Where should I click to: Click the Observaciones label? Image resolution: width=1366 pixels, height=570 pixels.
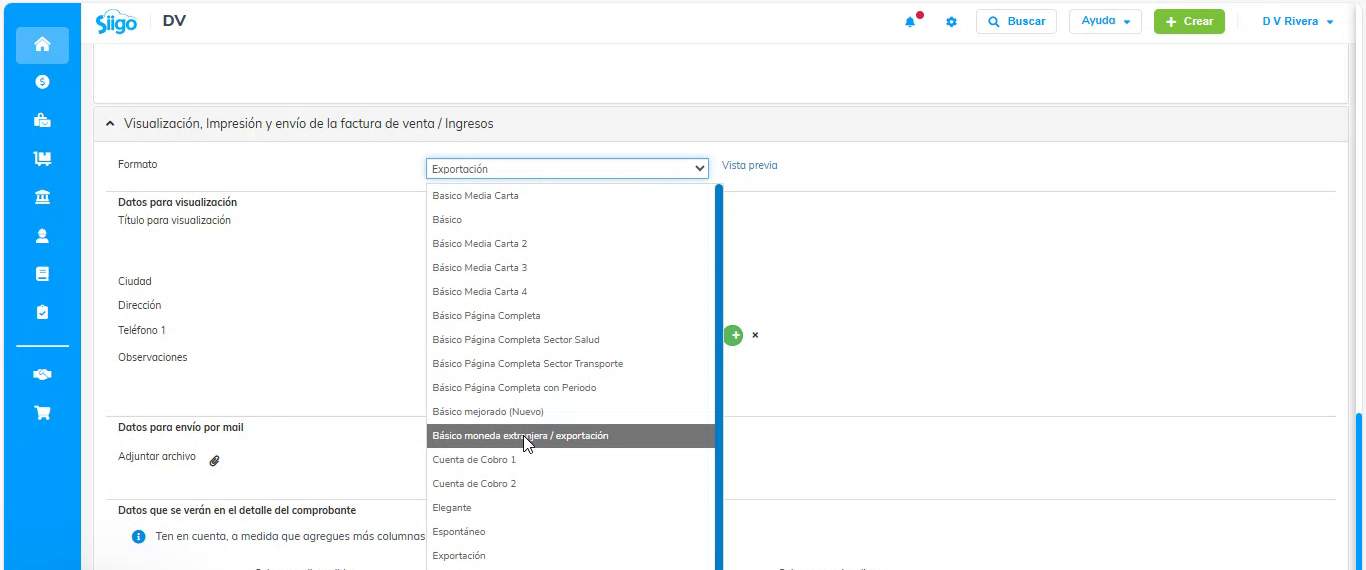[x=153, y=357]
